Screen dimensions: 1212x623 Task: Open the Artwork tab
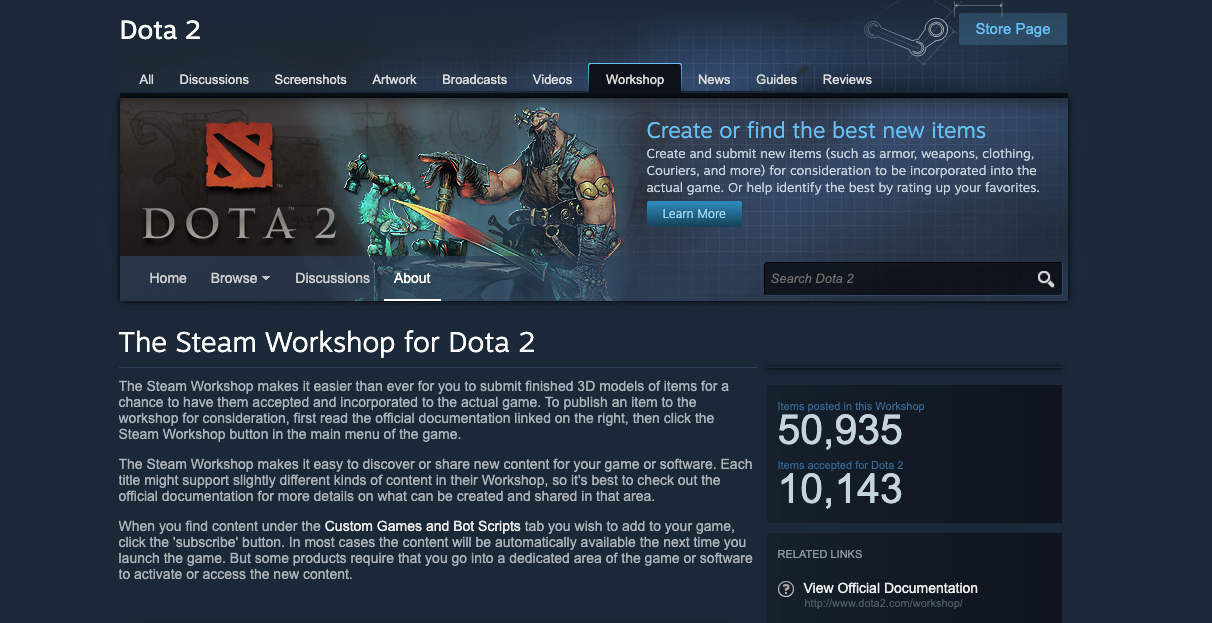tap(394, 80)
